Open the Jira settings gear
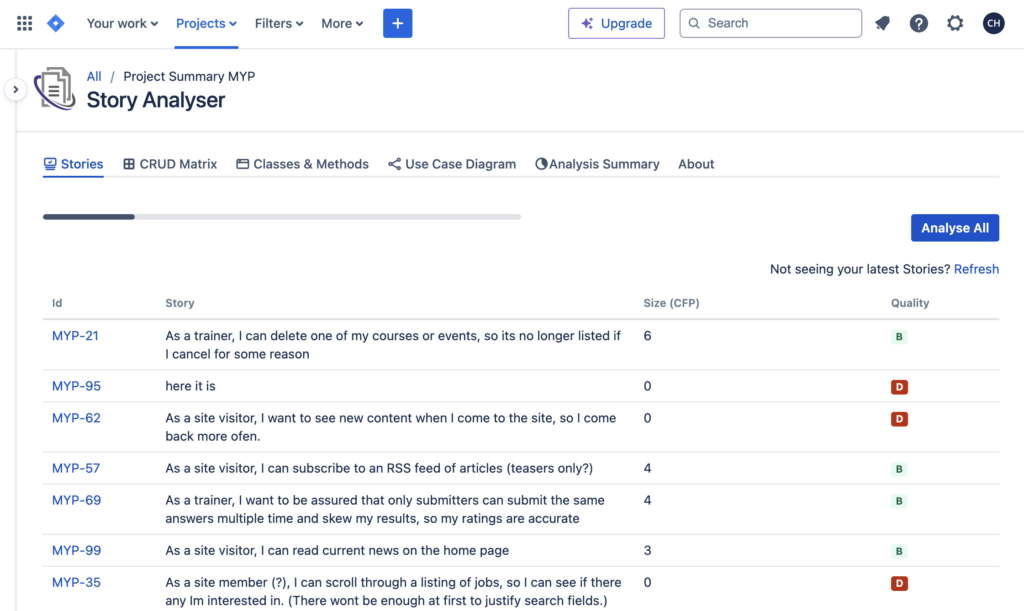Image resolution: width=1024 pixels, height=611 pixels. point(954,22)
